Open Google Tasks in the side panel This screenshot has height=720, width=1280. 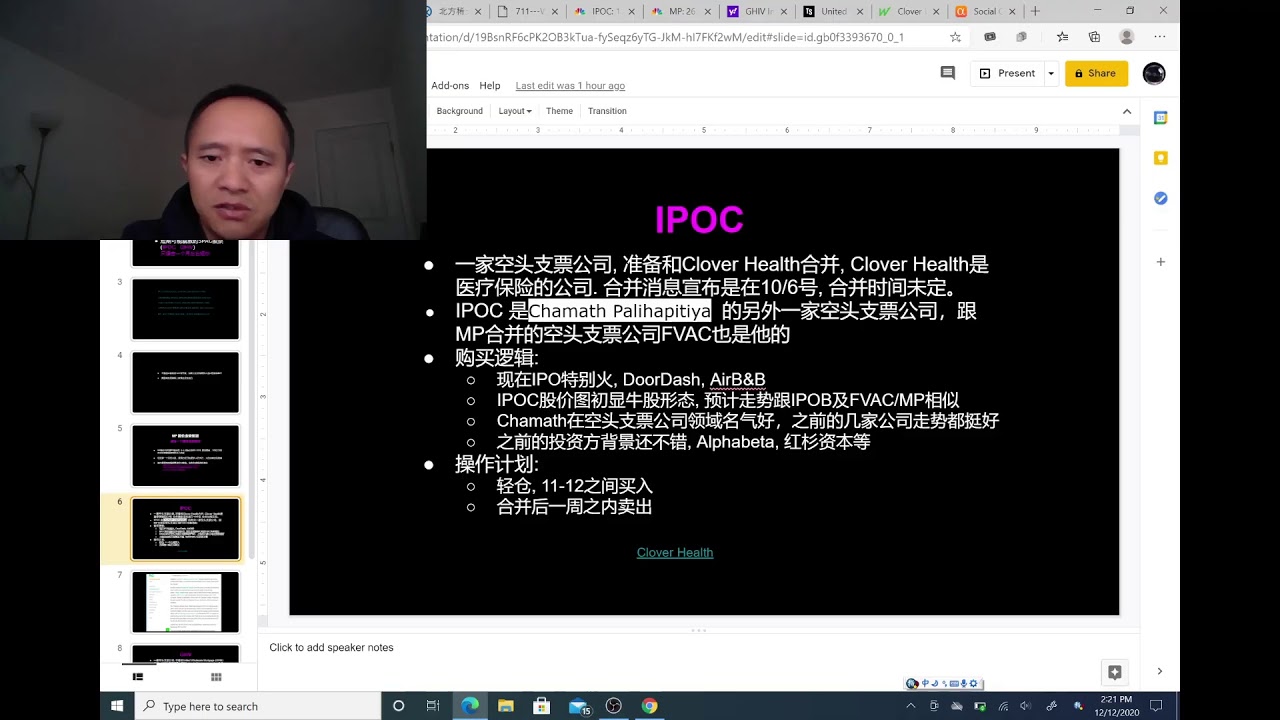tap(1161, 198)
